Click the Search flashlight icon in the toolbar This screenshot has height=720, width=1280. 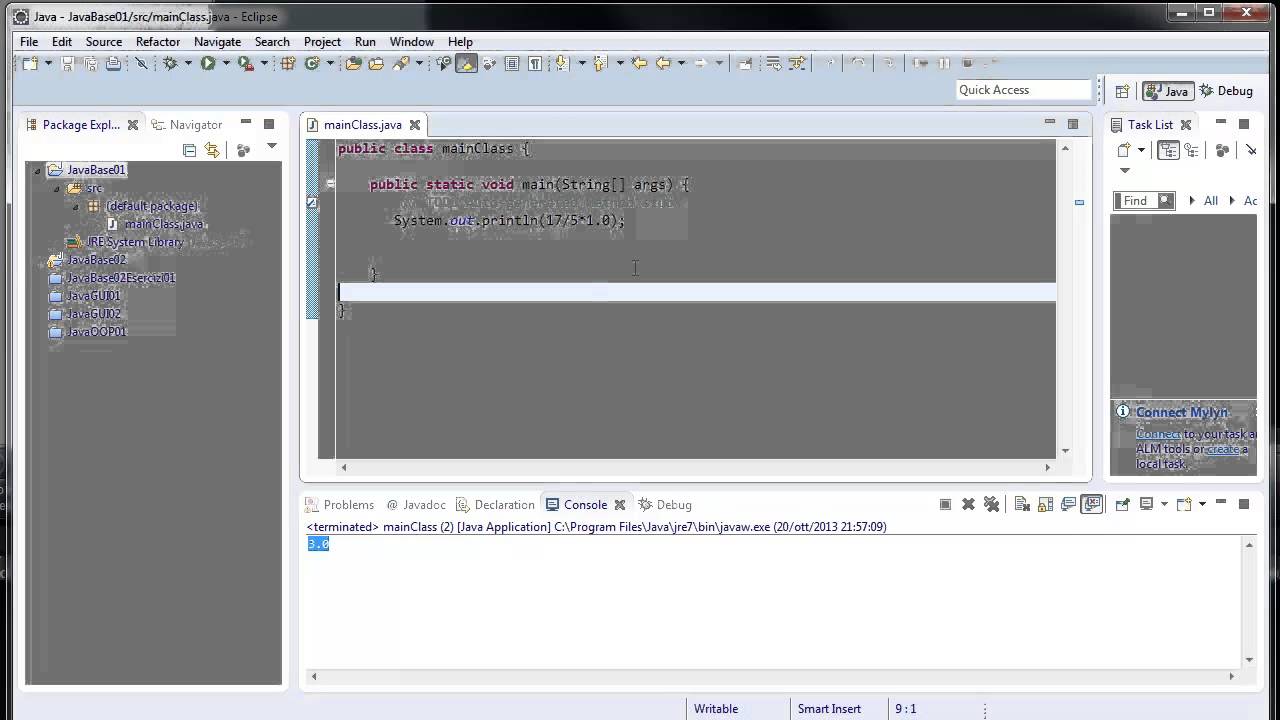(401, 63)
